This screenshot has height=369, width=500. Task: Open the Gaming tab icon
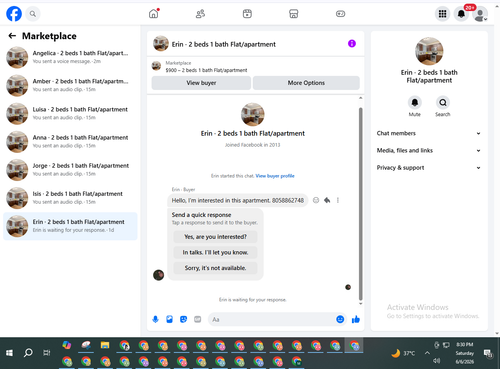pos(340,14)
